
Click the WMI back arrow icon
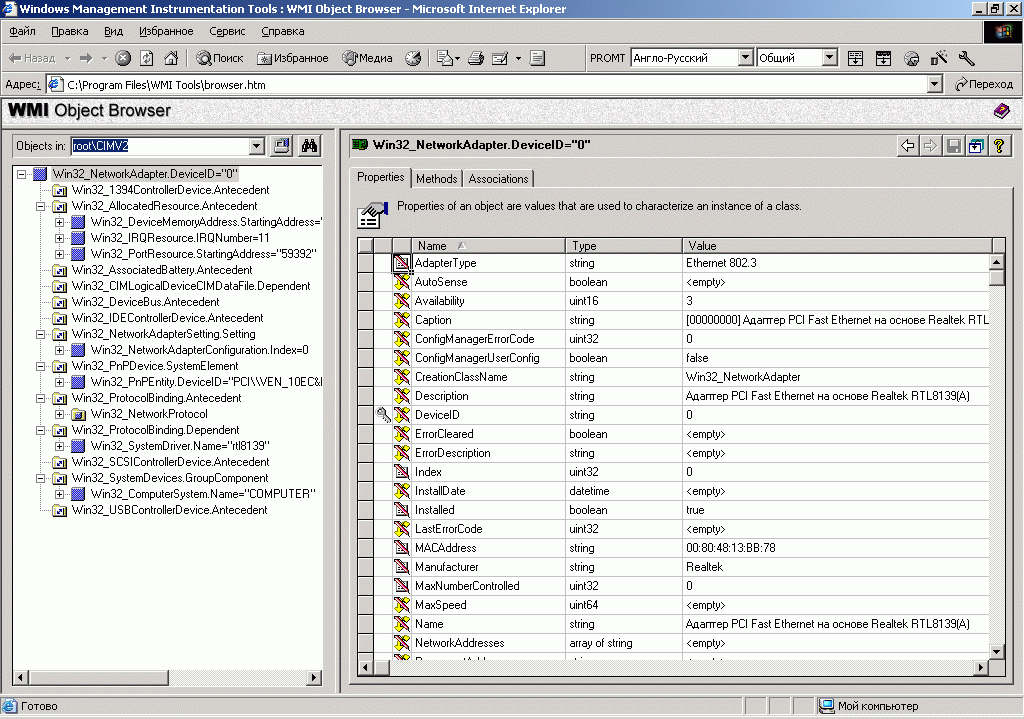tap(908, 146)
